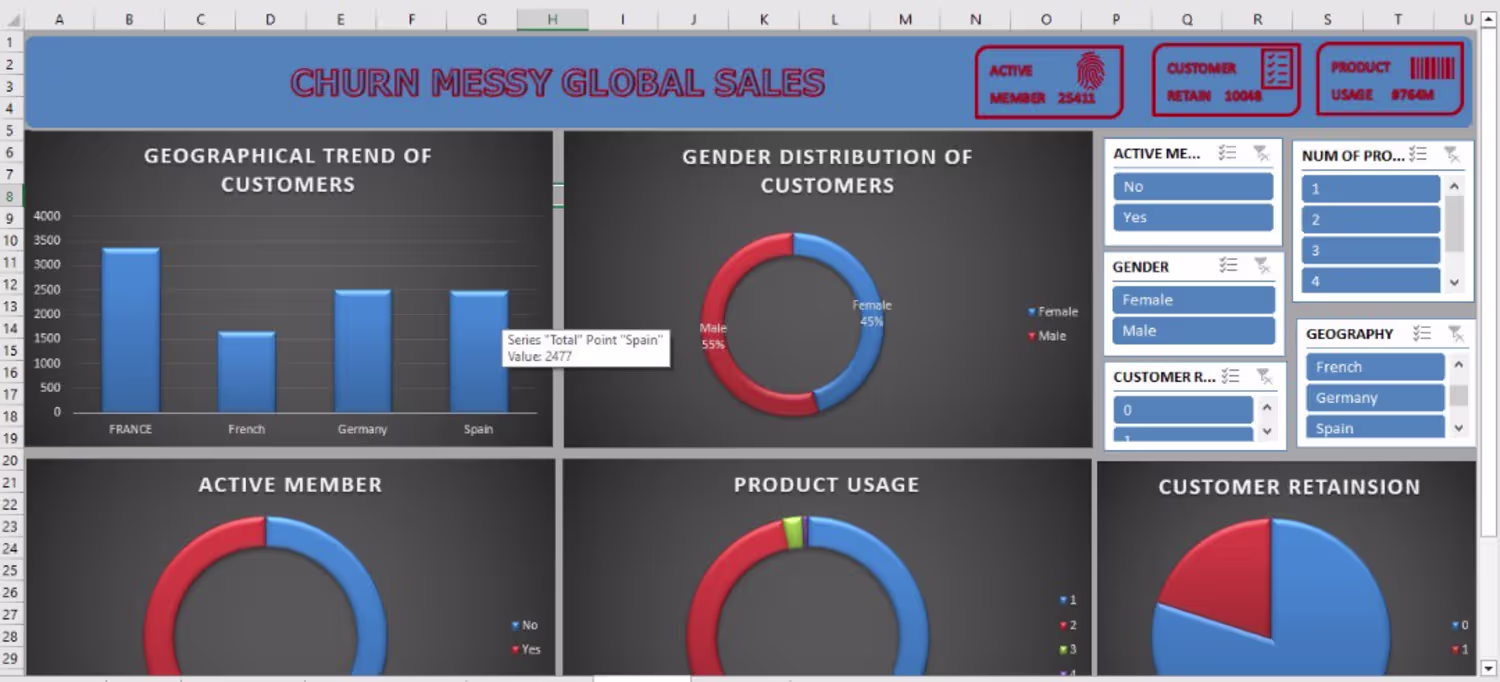Click down arrow in Geography slicer

pos(1459,427)
